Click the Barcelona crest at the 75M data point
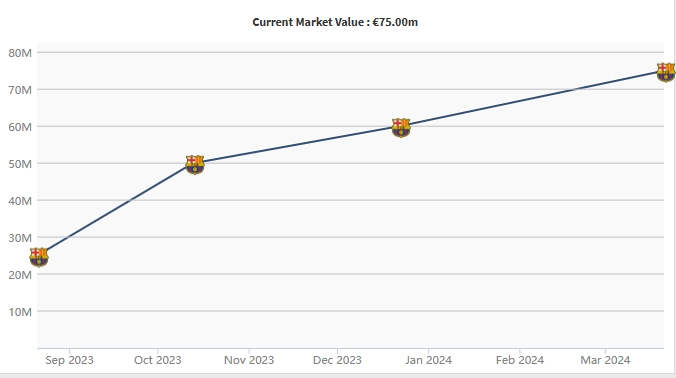 666,72
